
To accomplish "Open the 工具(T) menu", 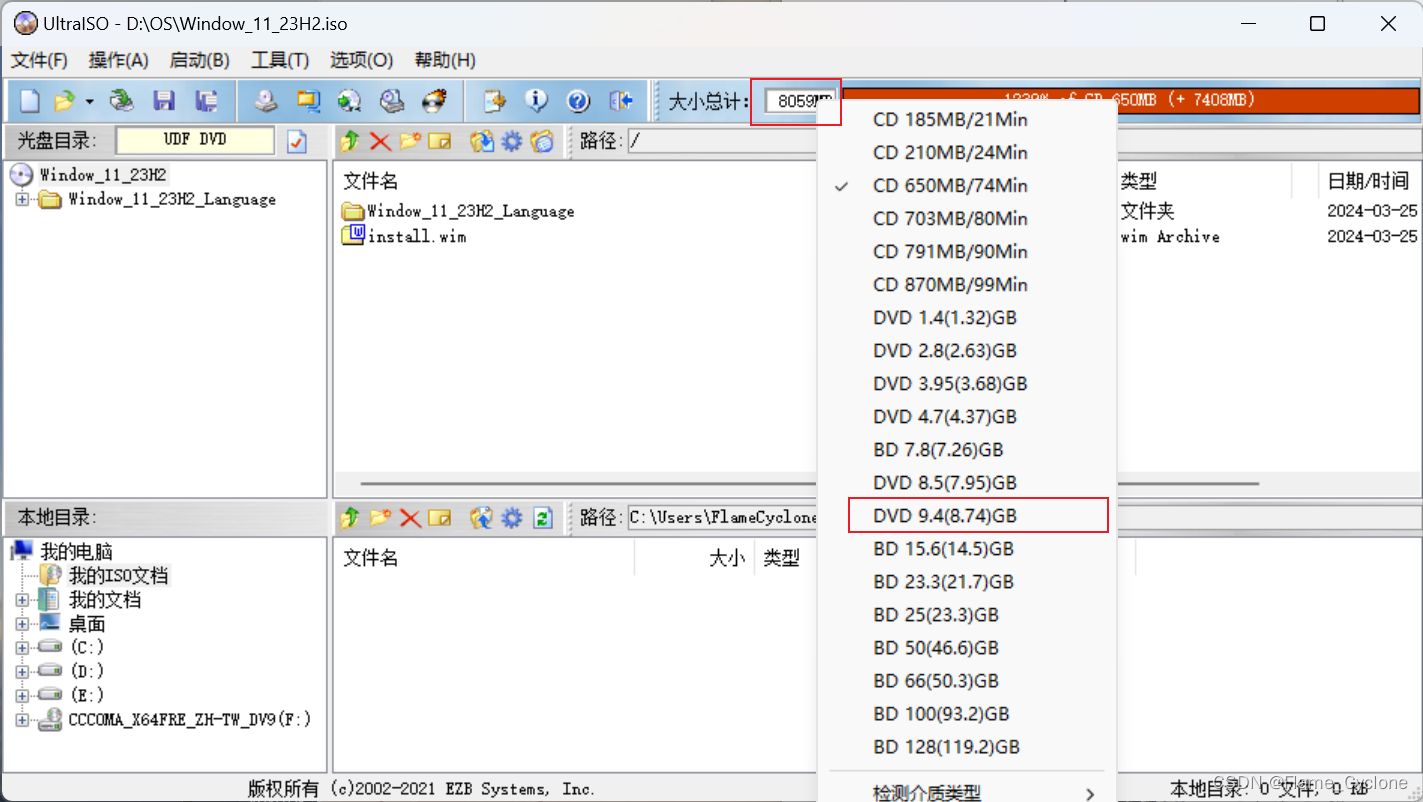I will click(280, 60).
